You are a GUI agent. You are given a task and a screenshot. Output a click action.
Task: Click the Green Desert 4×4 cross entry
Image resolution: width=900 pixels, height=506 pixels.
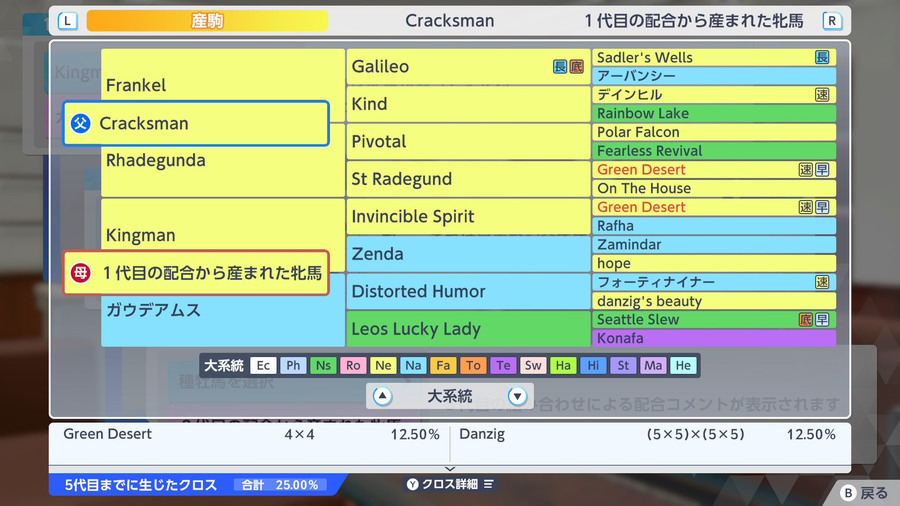point(251,434)
